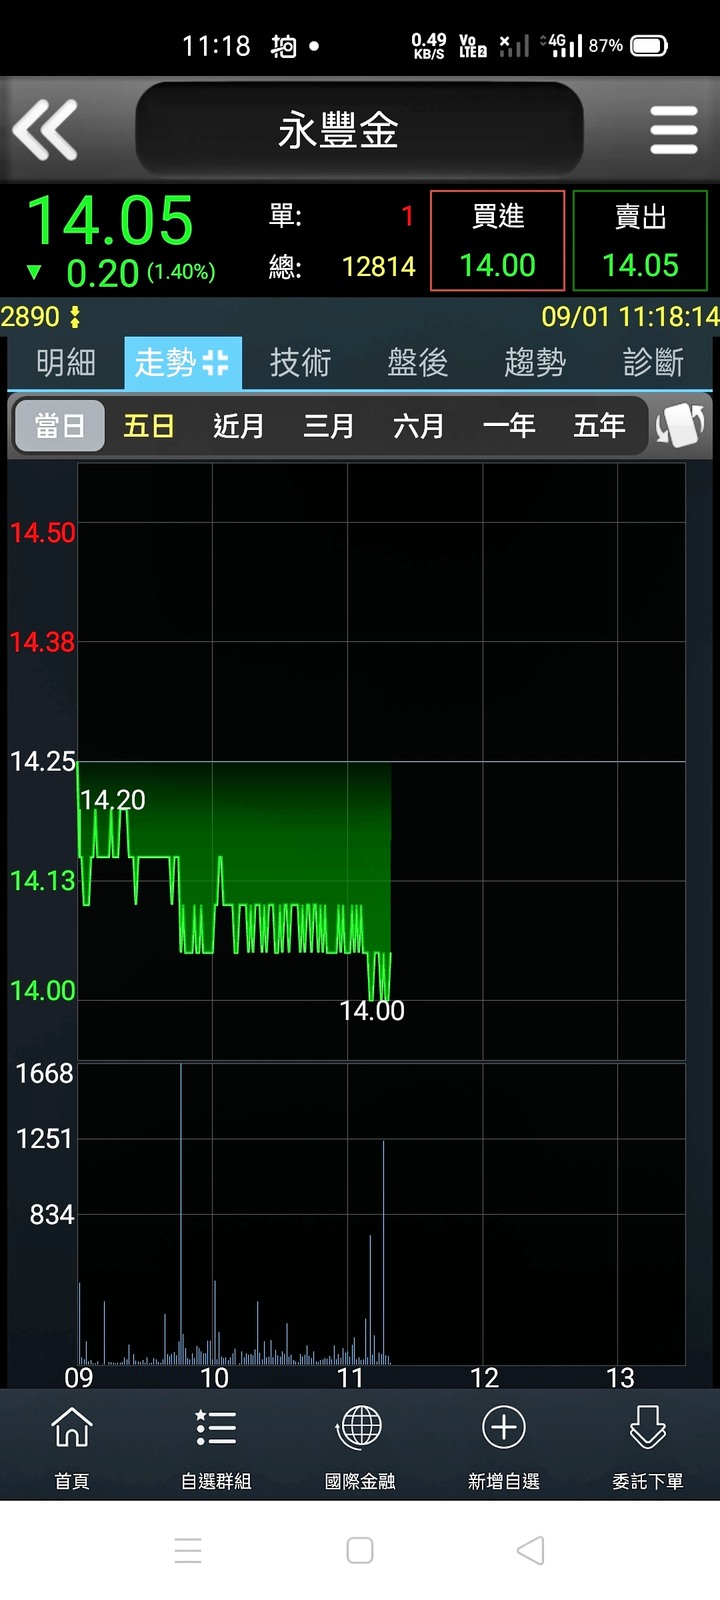The image size is (720, 1600).
Task: Rotate the chart with the rotate-screen icon
Action: [681, 426]
